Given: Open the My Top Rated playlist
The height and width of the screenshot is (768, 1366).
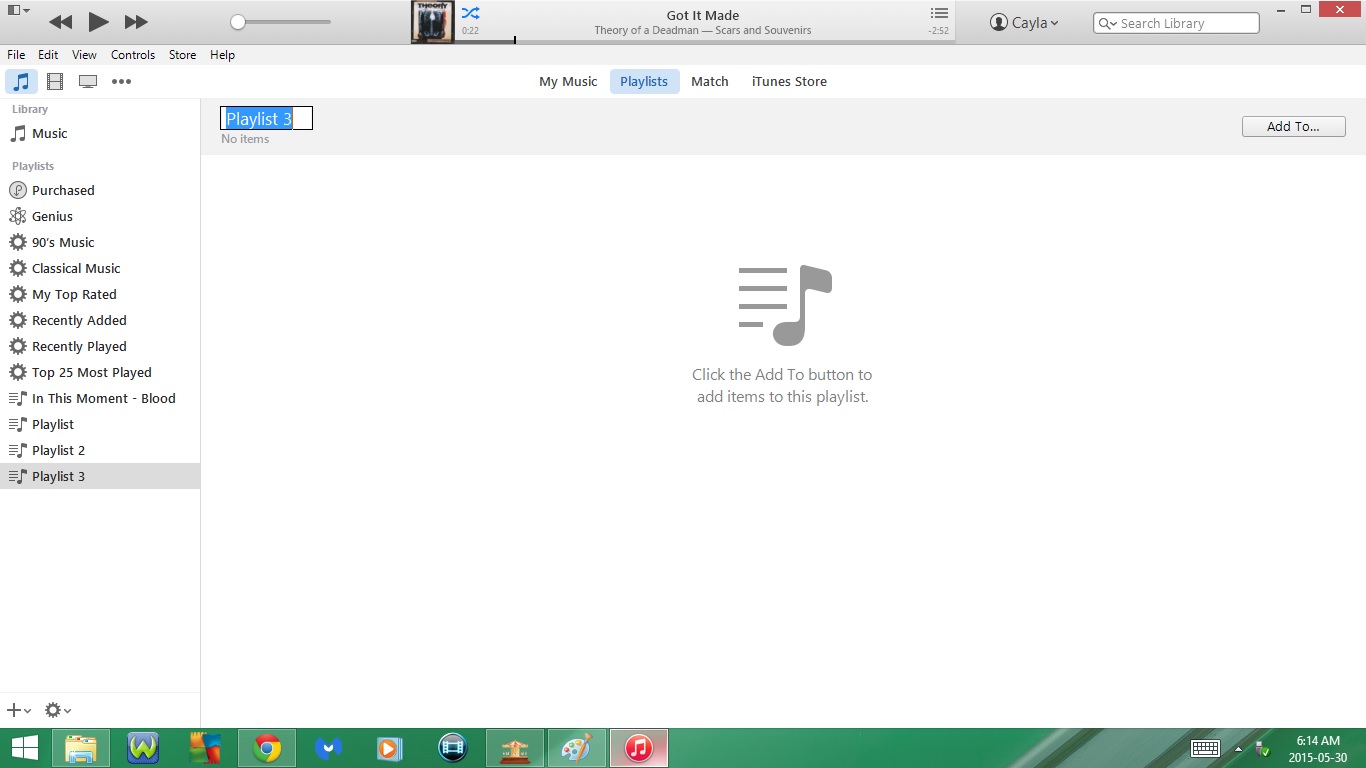Looking at the screenshot, I should pyautogui.click(x=100, y=294).
